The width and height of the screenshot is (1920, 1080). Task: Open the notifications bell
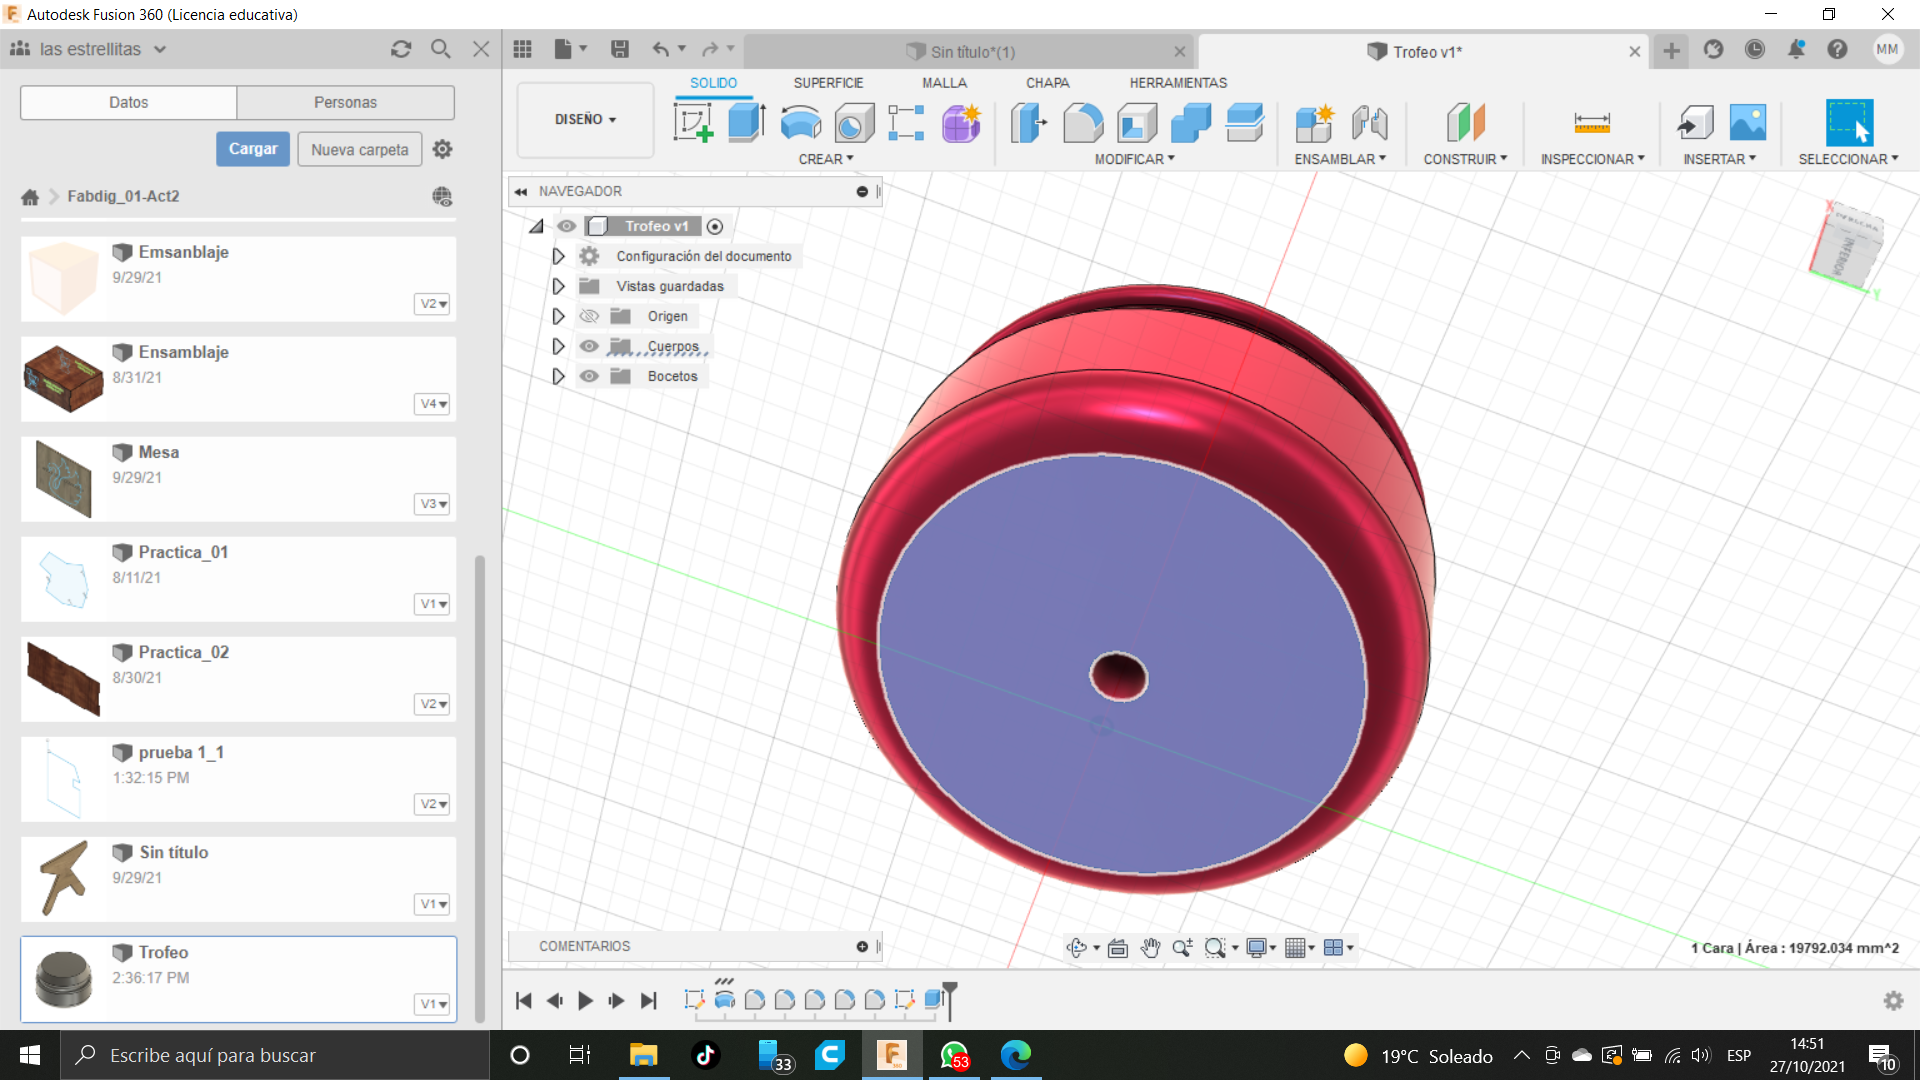click(x=1796, y=49)
